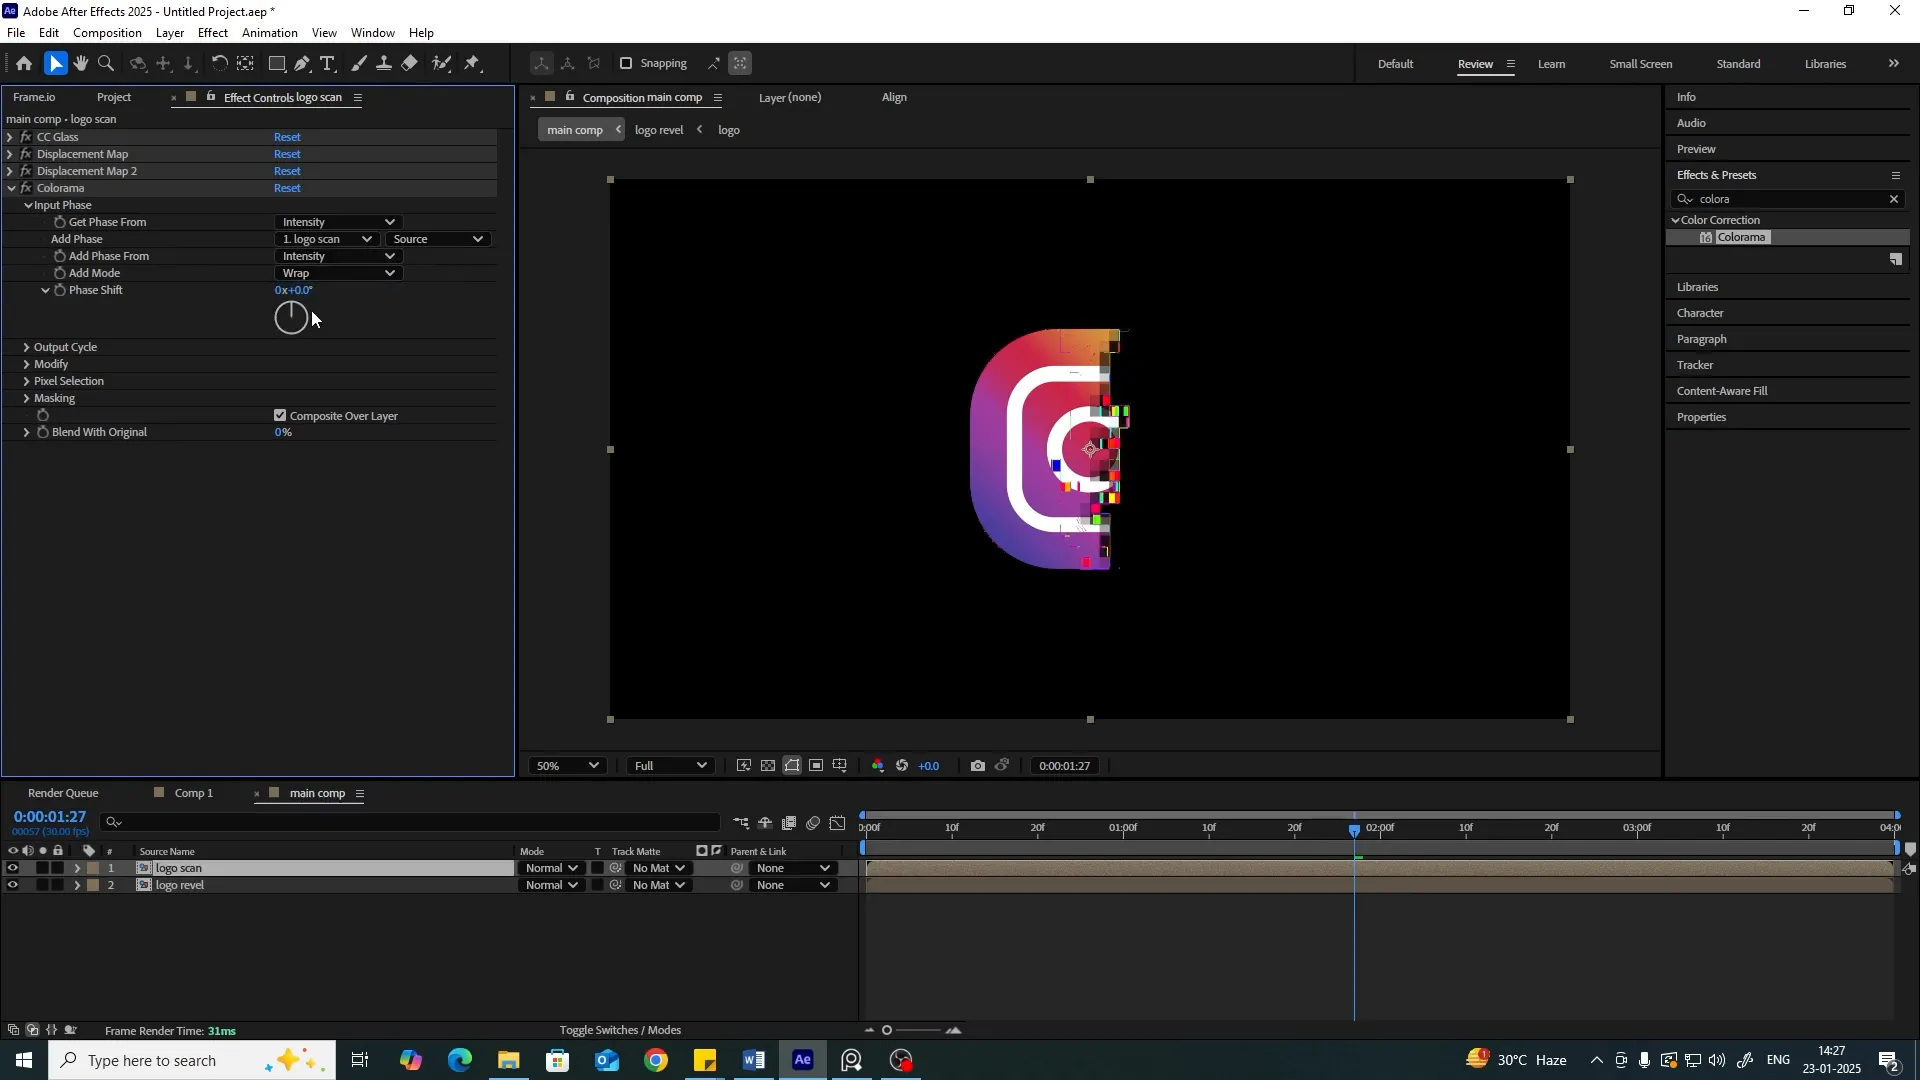Click the logo revel breadcrumb
1920x1080 pixels.
(659, 130)
